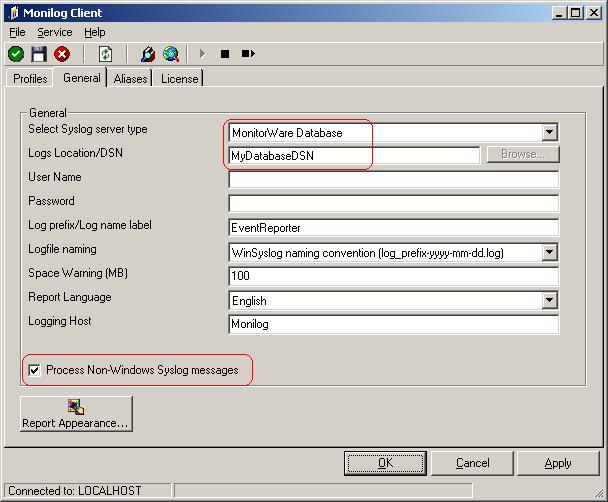Select the General tab
This screenshot has width=608, height=502.
tap(81, 78)
